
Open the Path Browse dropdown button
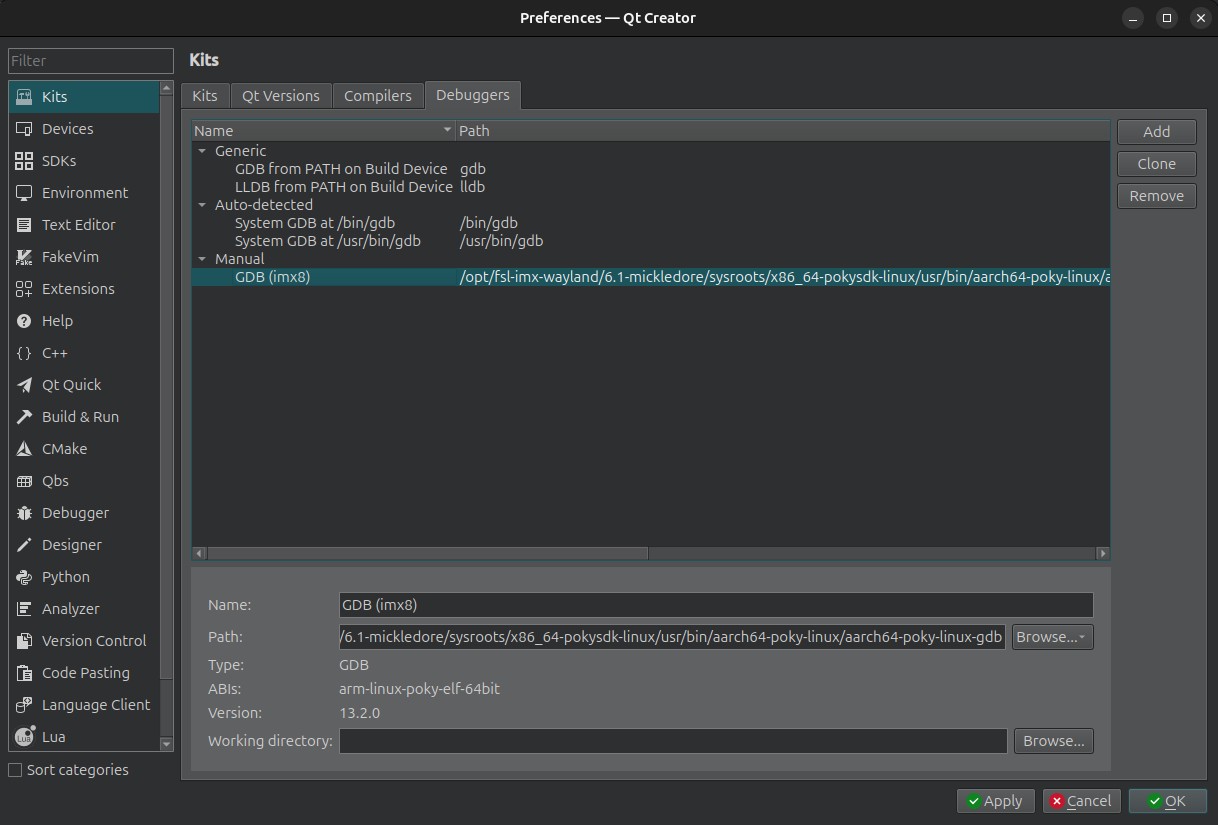(x=1052, y=637)
